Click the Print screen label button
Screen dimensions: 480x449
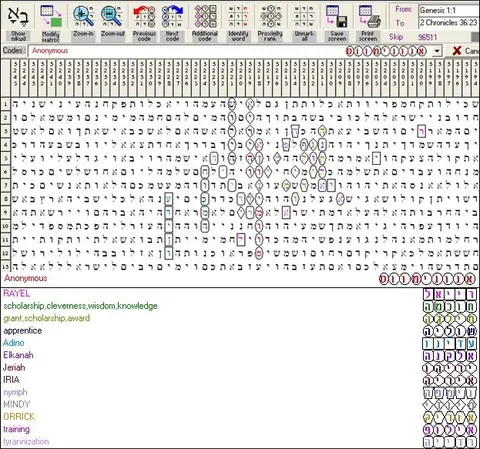(x=368, y=36)
